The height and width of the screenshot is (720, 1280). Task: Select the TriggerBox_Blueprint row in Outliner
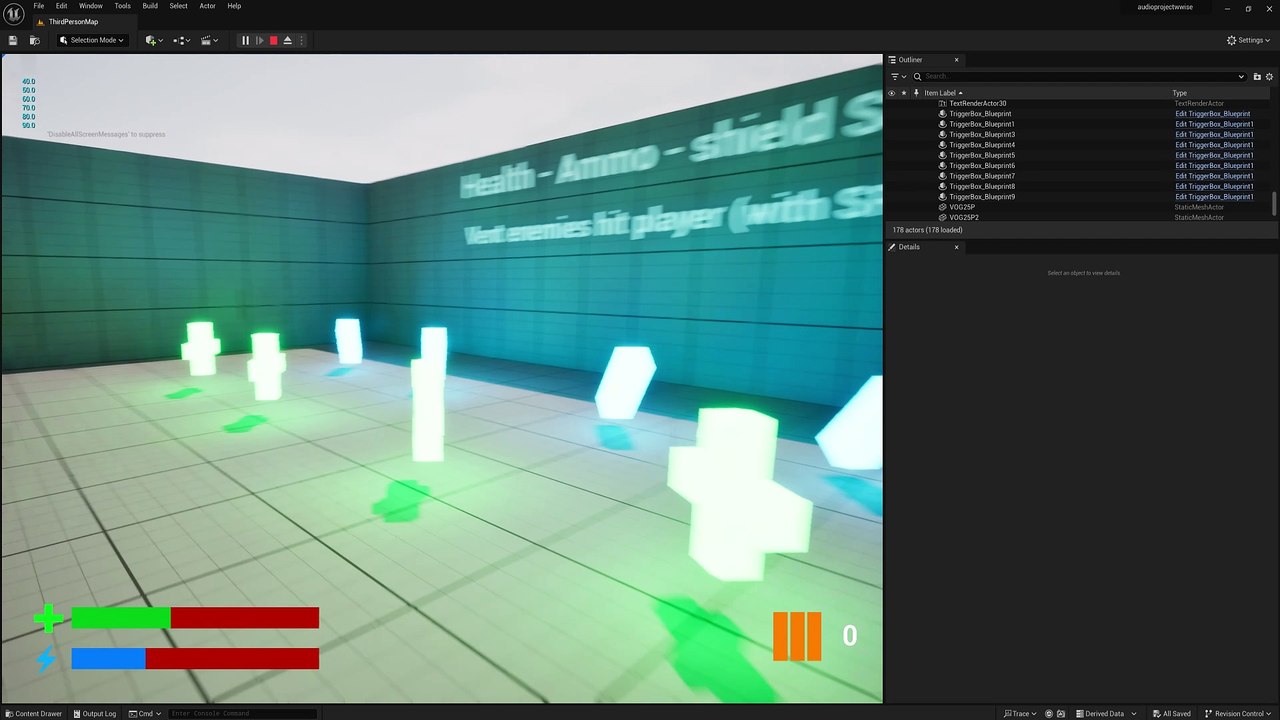[980, 114]
